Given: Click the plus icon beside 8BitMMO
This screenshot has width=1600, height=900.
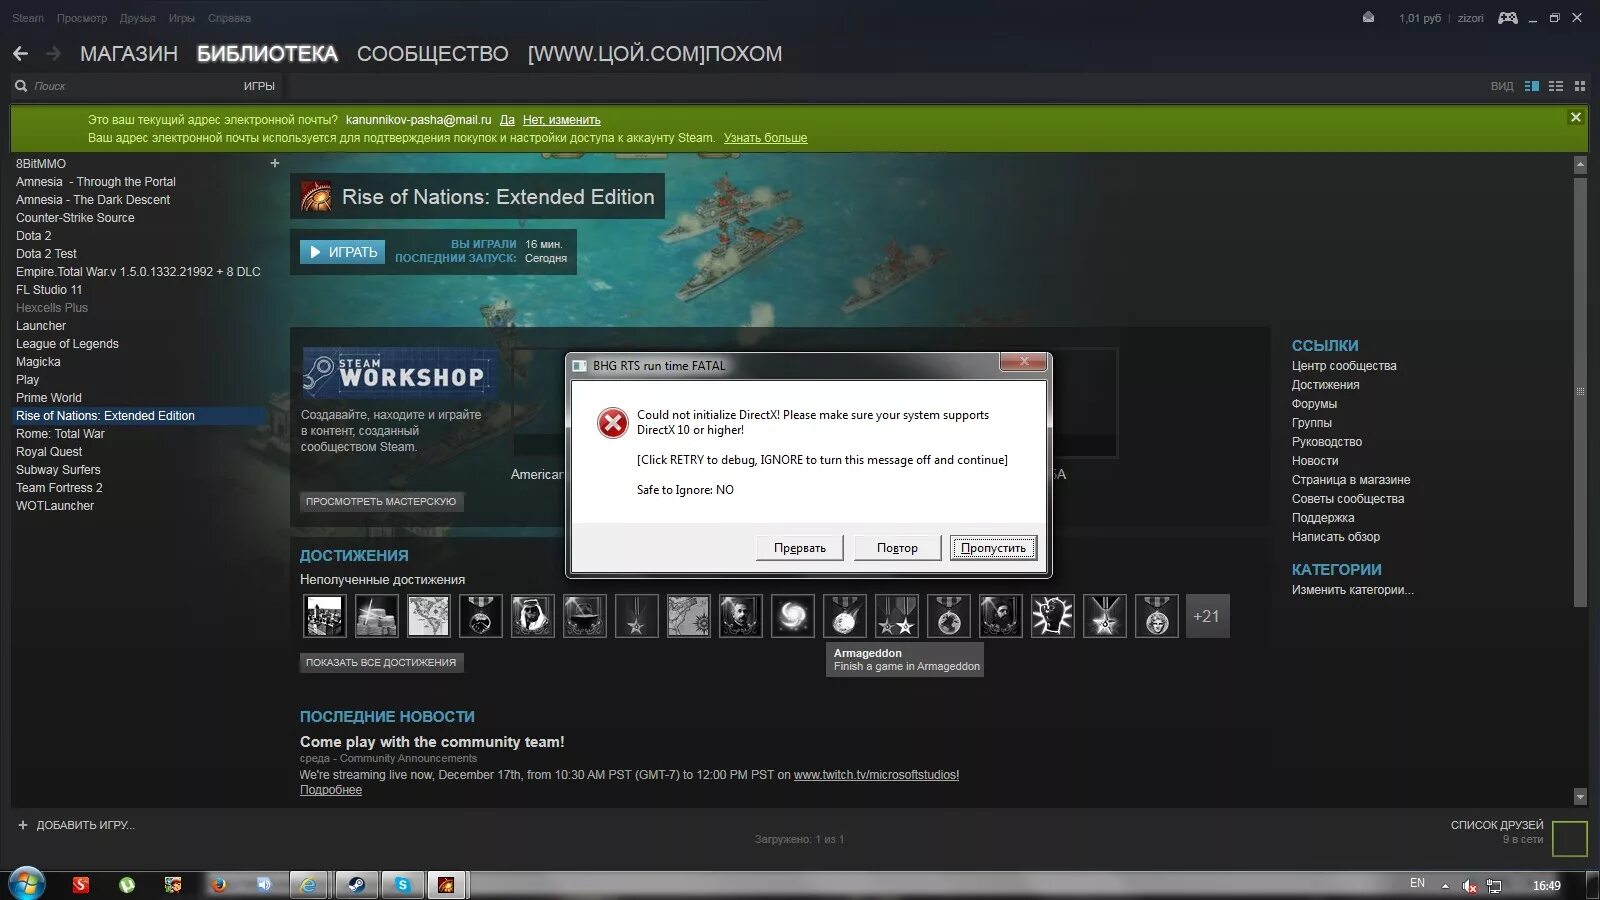Looking at the screenshot, I should click(x=275, y=163).
